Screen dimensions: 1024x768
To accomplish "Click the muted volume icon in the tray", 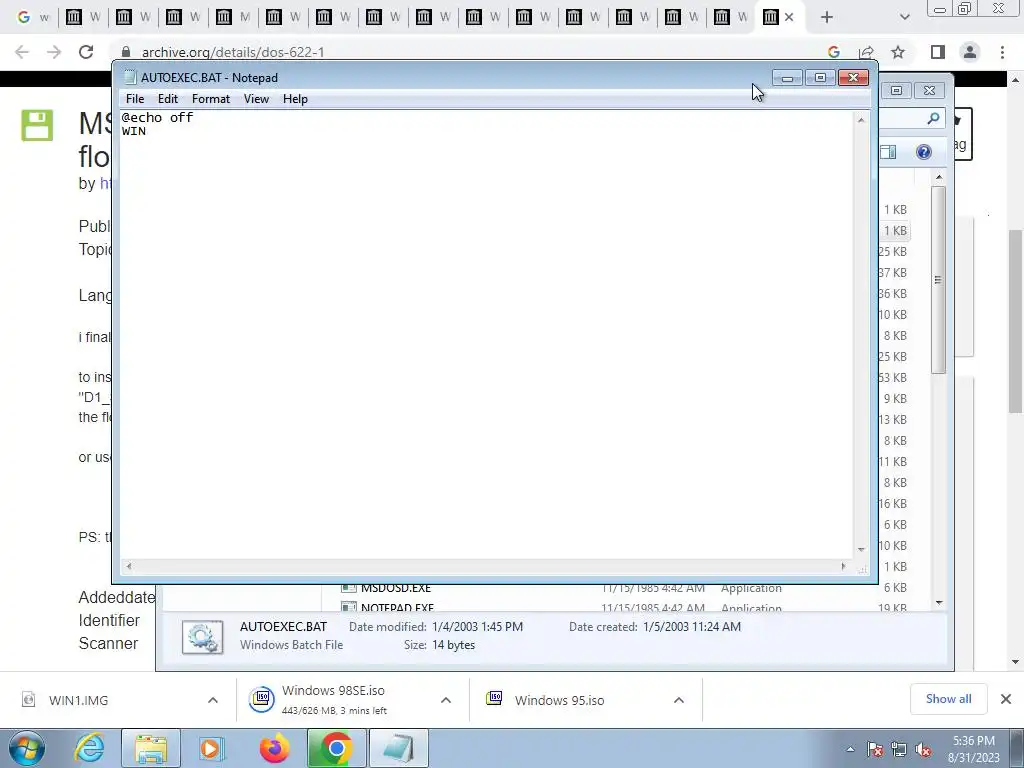I will [x=923, y=749].
